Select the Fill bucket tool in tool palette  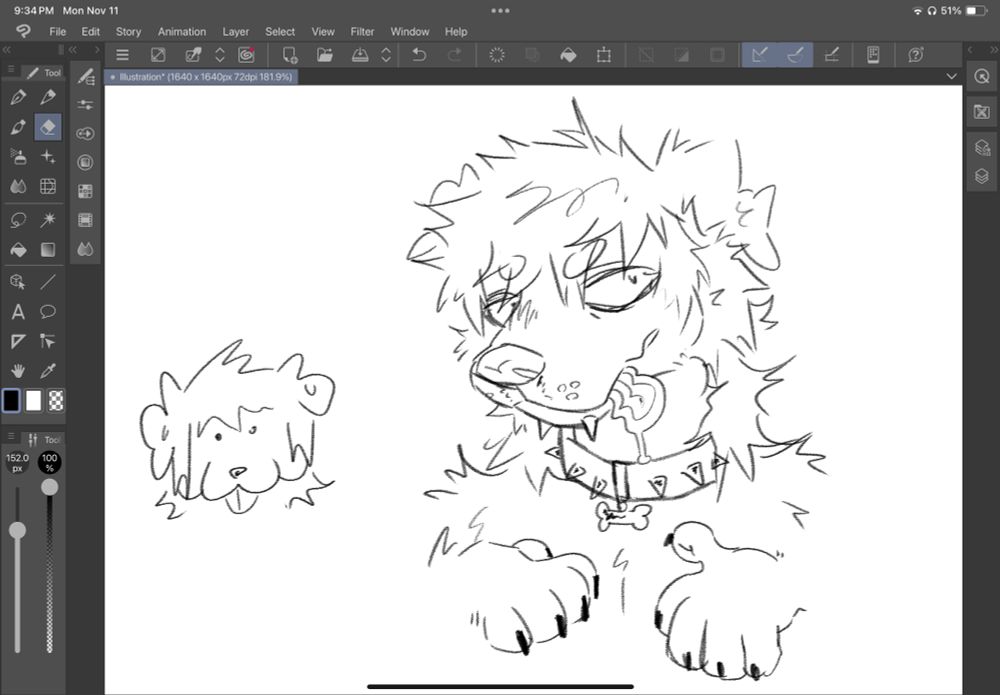(x=18, y=249)
